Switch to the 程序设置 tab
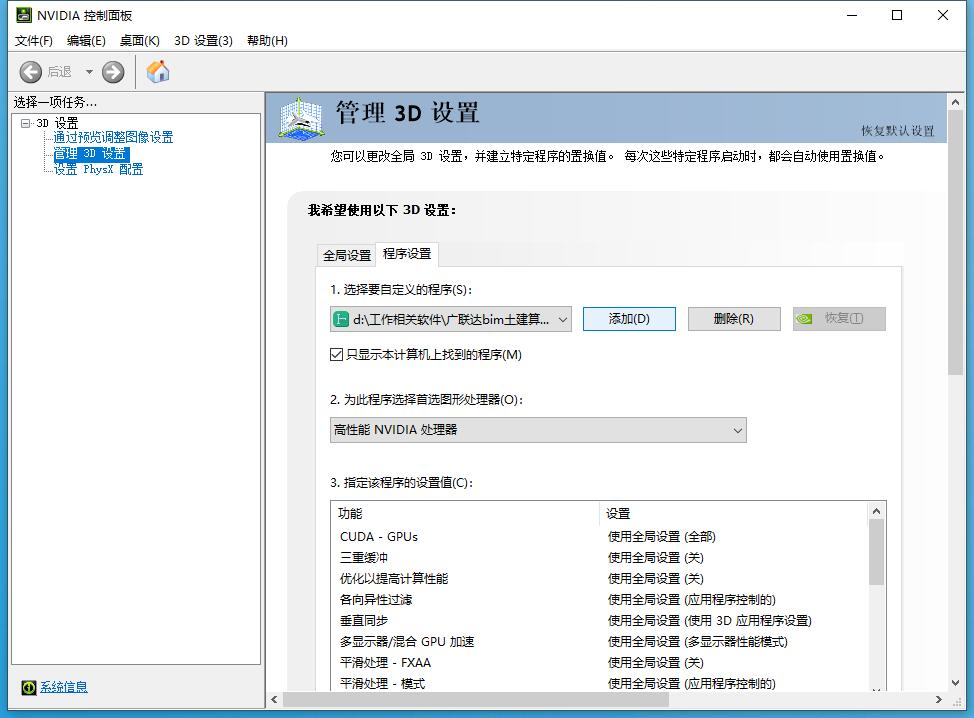Viewport: 974px width, 718px height. 407,253
